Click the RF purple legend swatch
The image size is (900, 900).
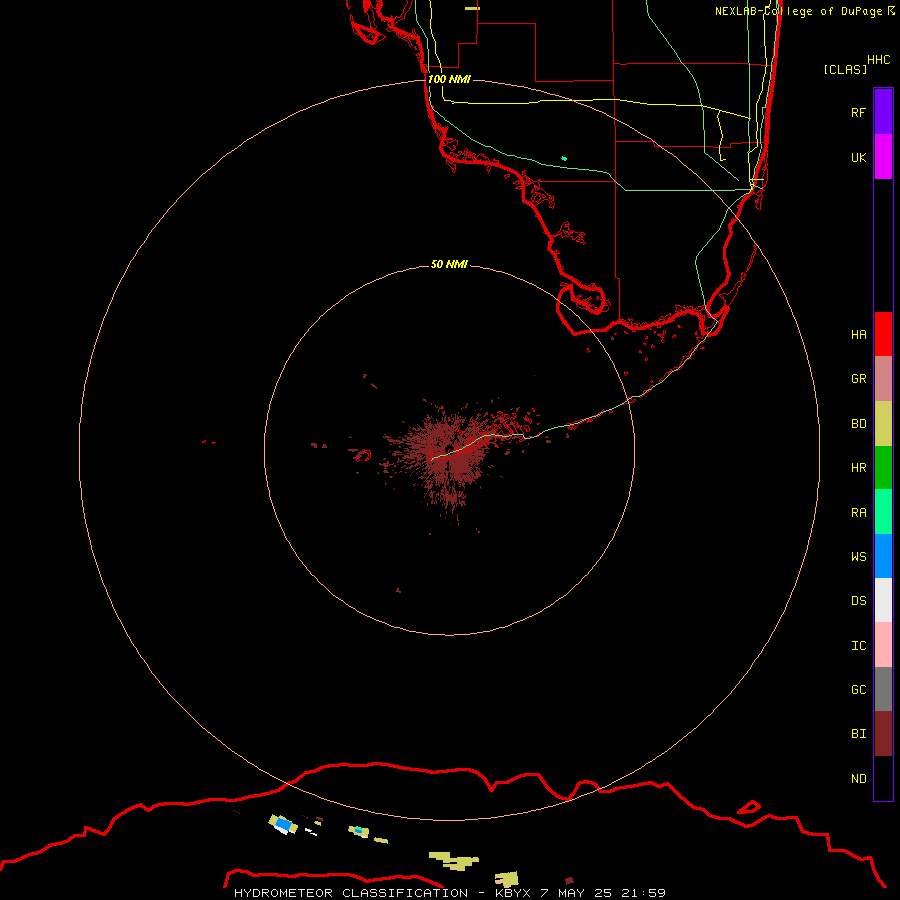coord(883,112)
